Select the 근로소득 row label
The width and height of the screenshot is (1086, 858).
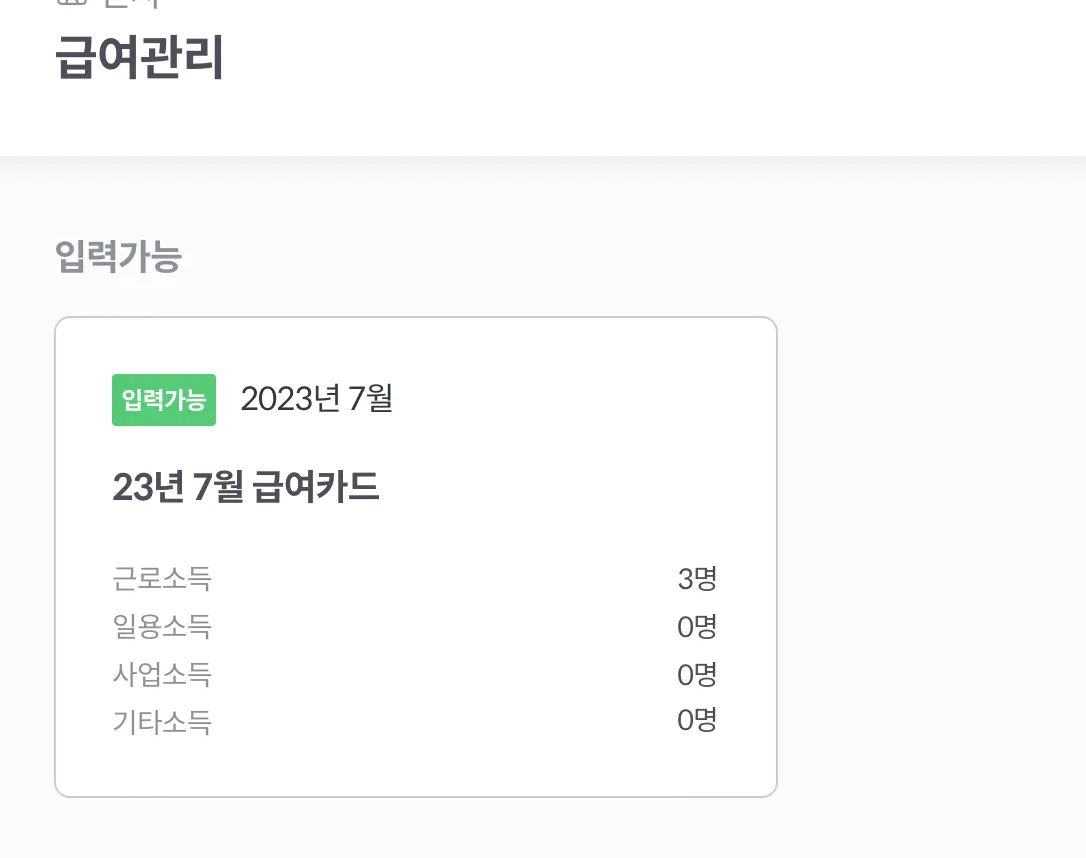pyautogui.click(x=162, y=579)
